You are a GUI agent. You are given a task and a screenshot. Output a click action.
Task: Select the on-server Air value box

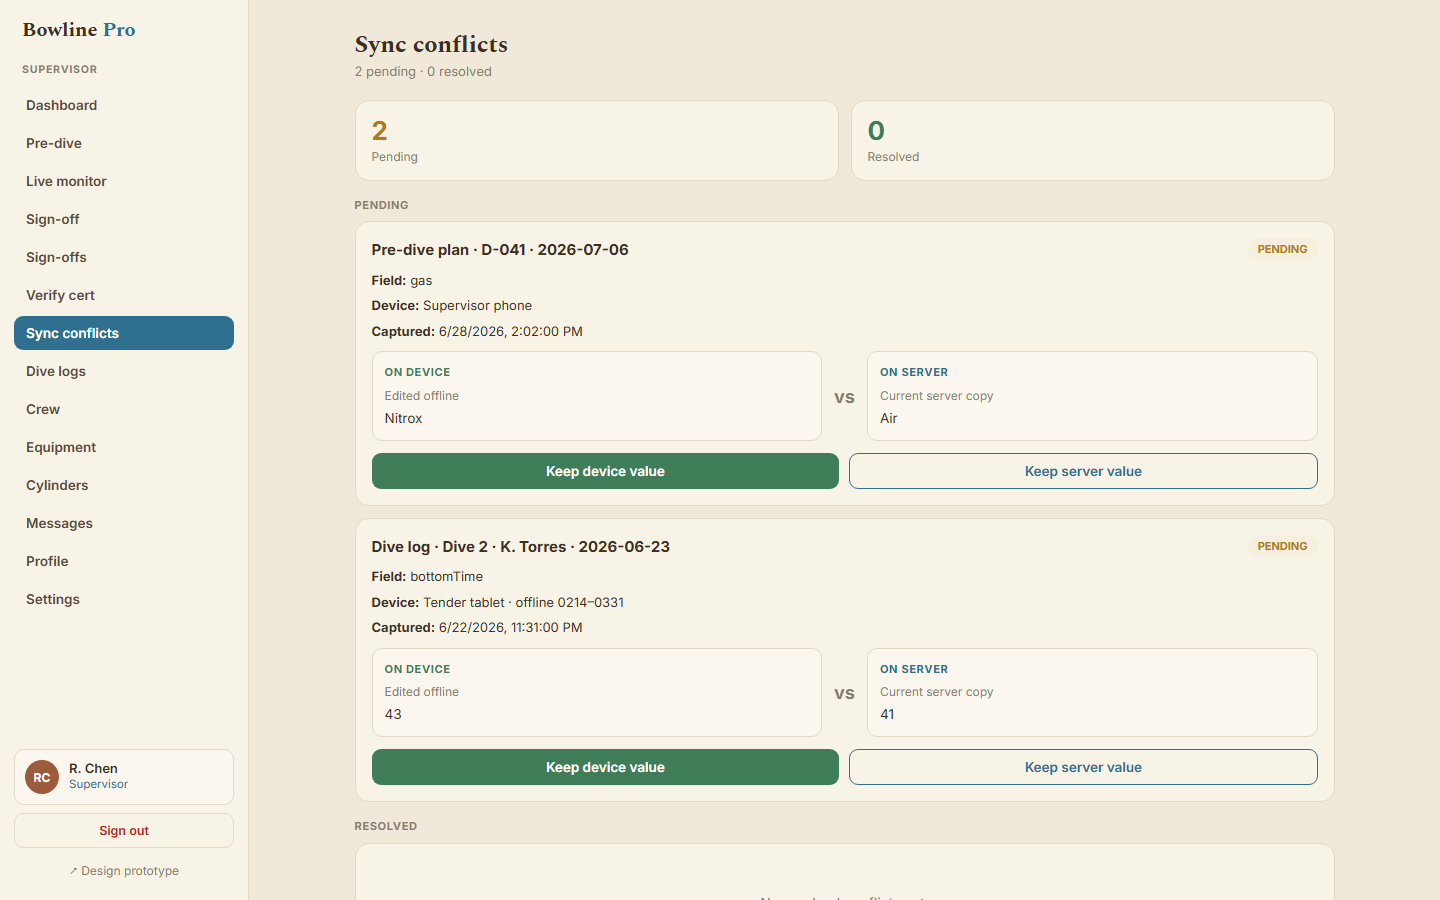click(x=1092, y=396)
